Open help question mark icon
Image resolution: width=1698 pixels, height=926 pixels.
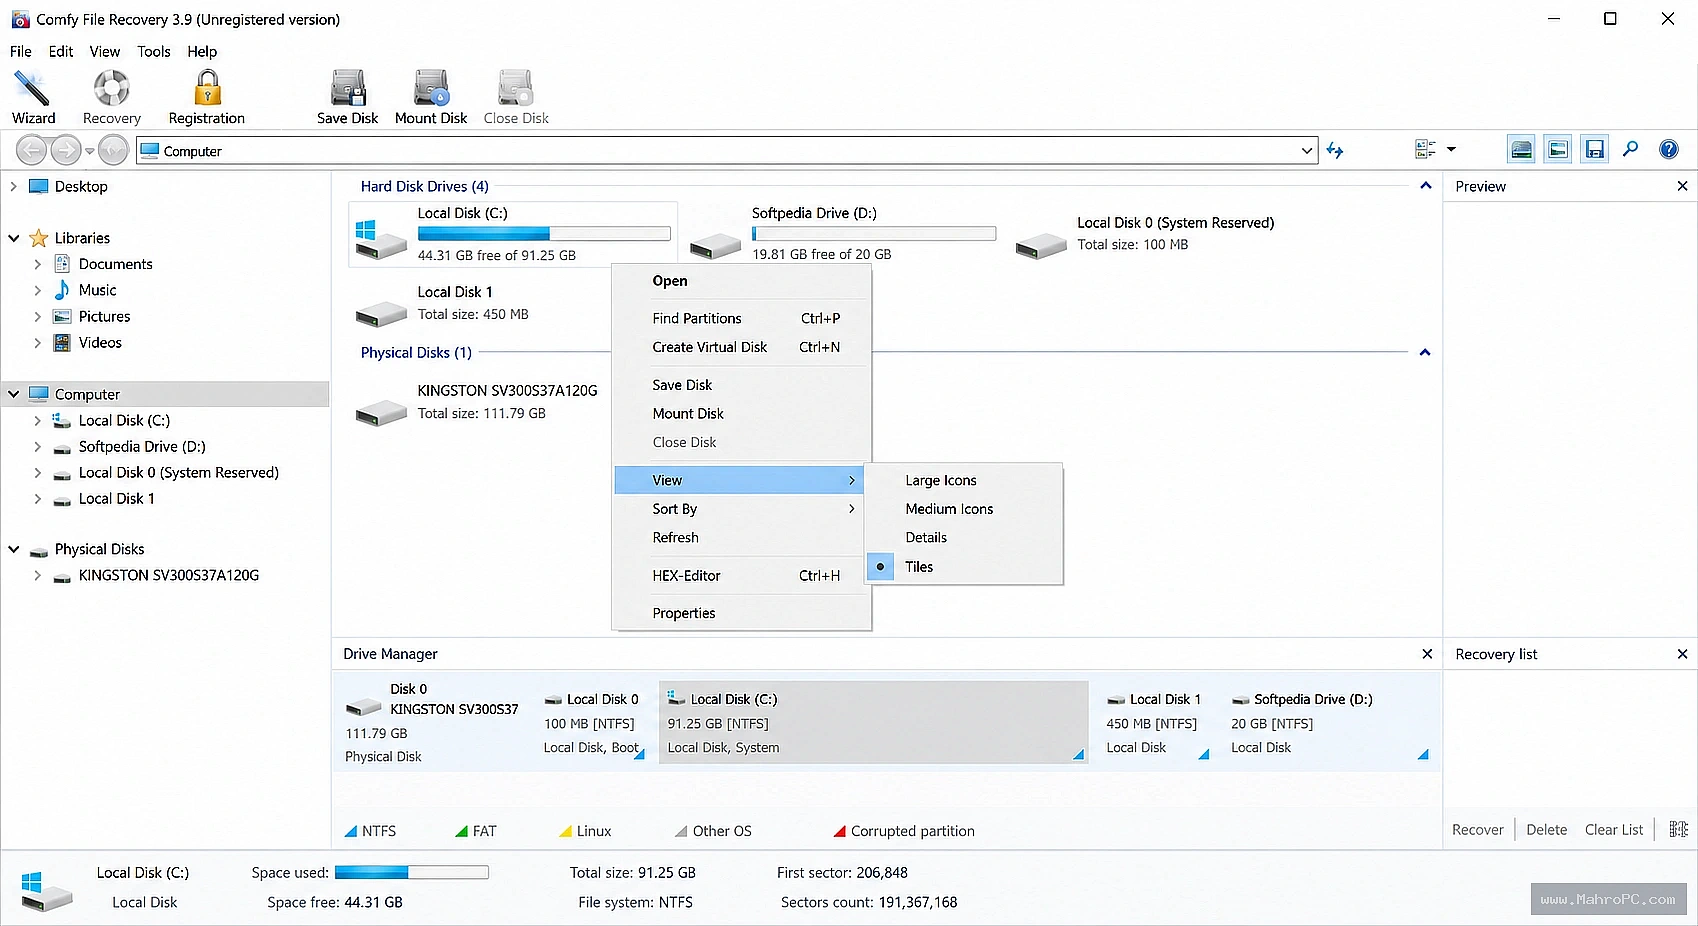click(x=1669, y=150)
